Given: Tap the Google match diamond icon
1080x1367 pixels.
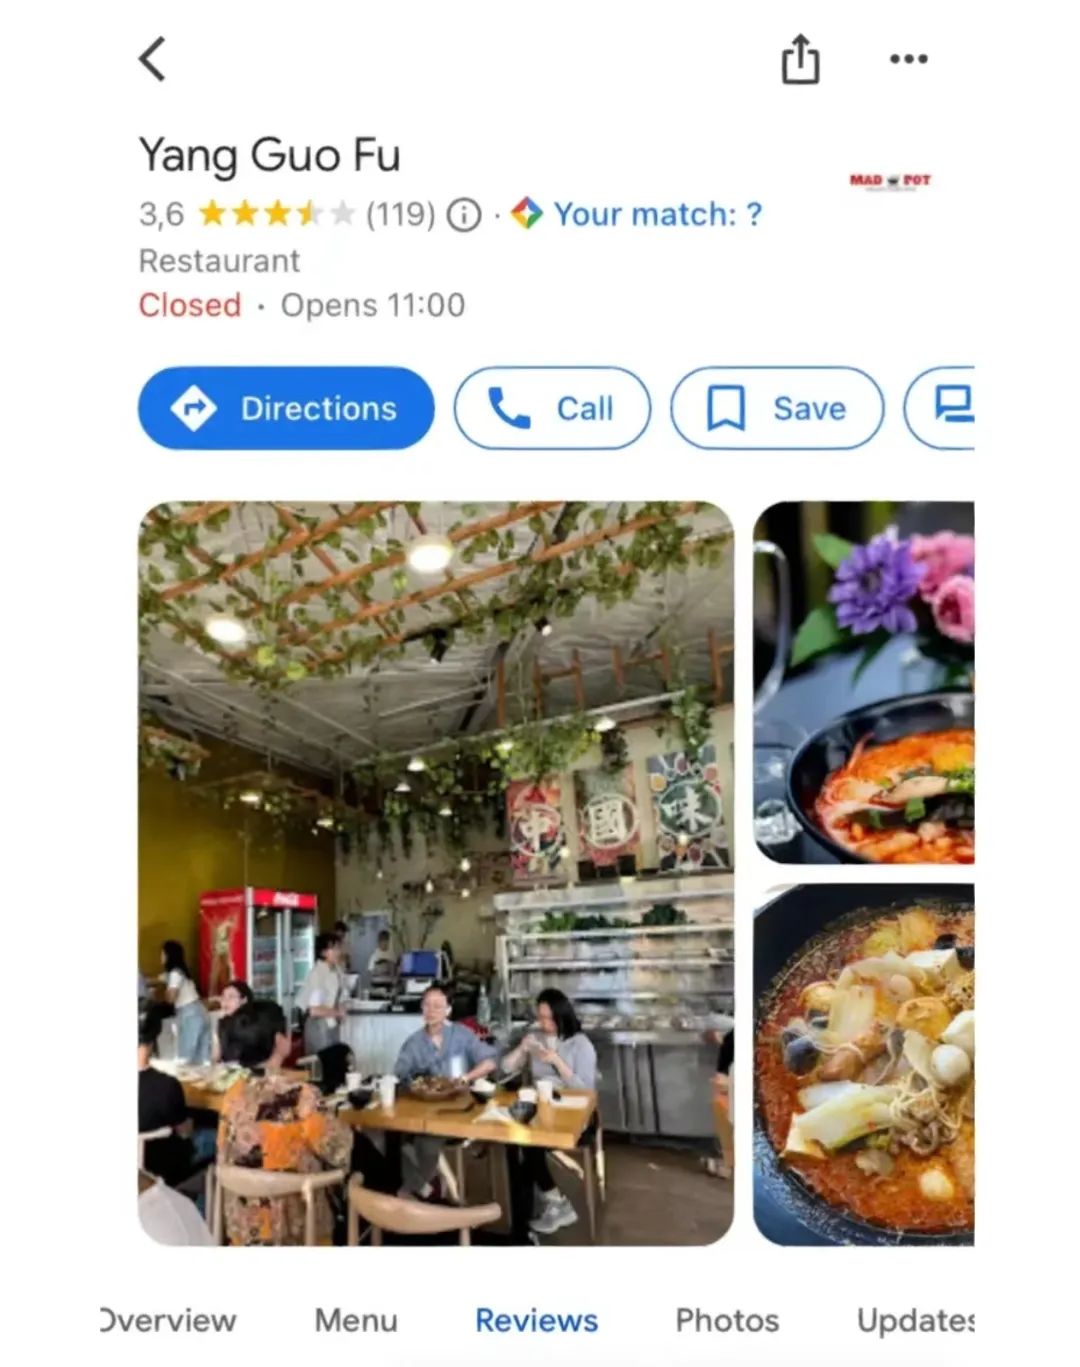Looking at the screenshot, I should click(x=527, y=213).
